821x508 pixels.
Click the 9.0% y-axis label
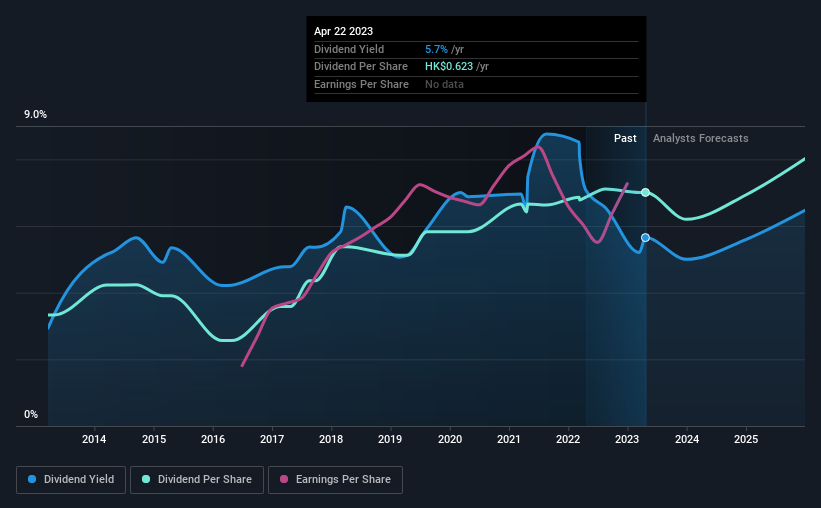click(x=36, y=115)
